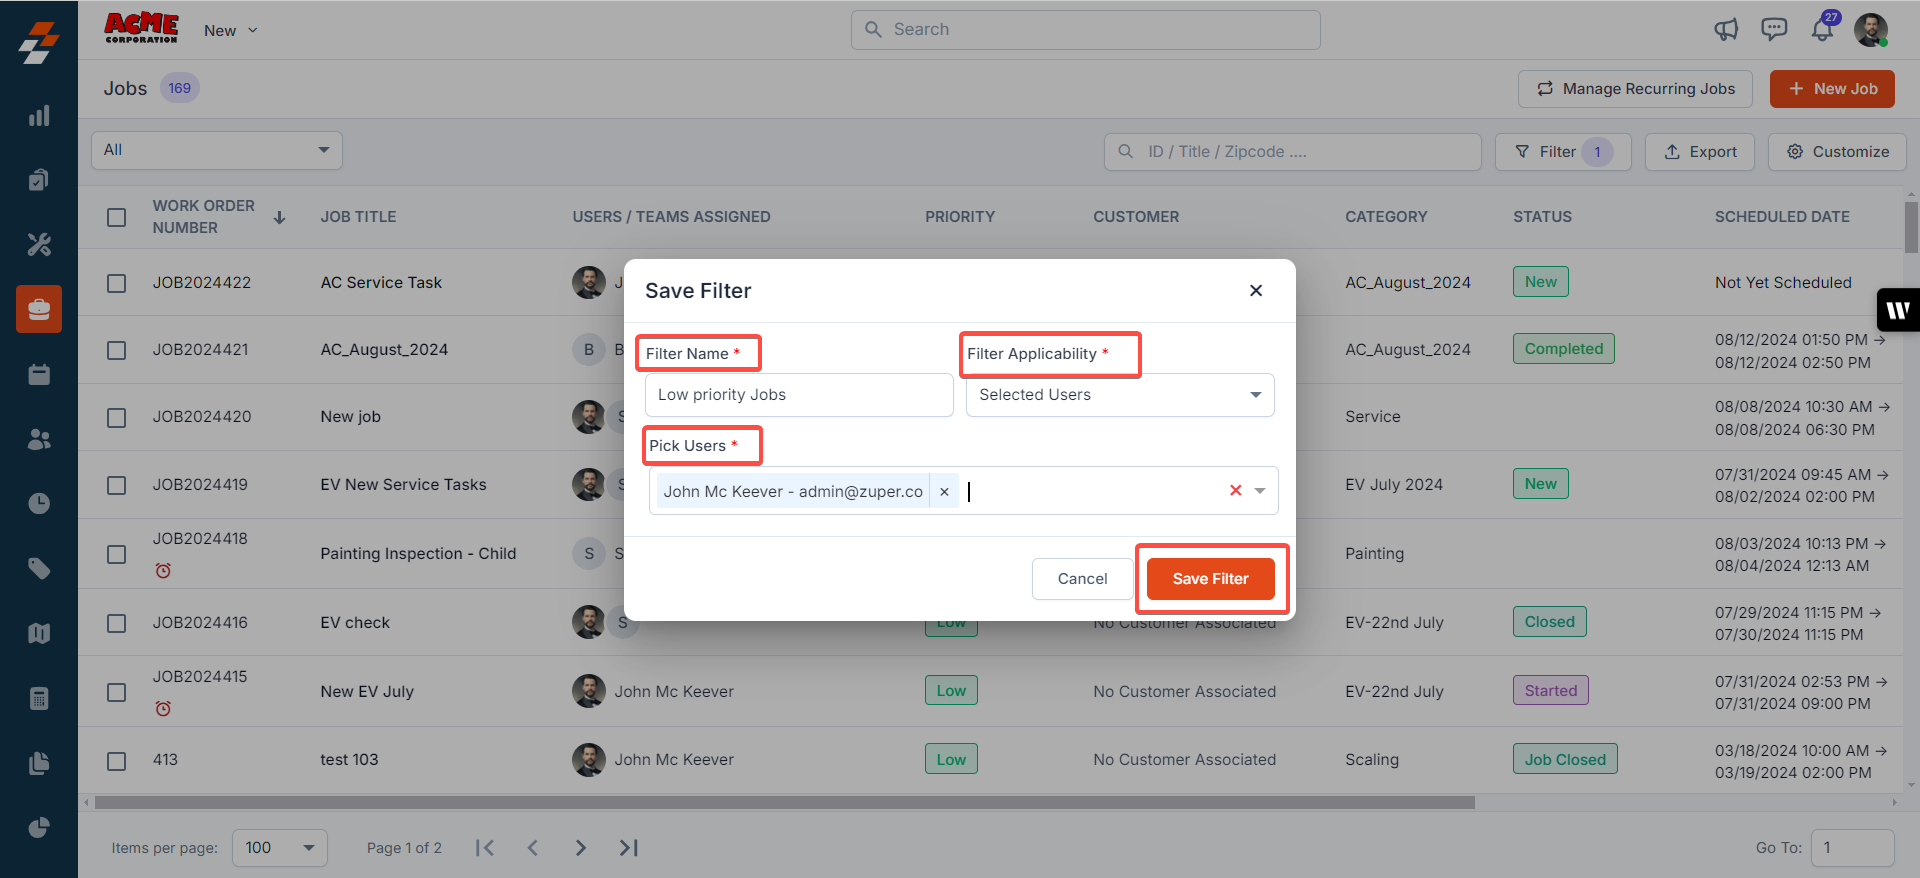Image resolution: width=1920 pixels, height=878 pixels.
Task: Check the JOB2024422 row checkbox
Action: (117, 283)
